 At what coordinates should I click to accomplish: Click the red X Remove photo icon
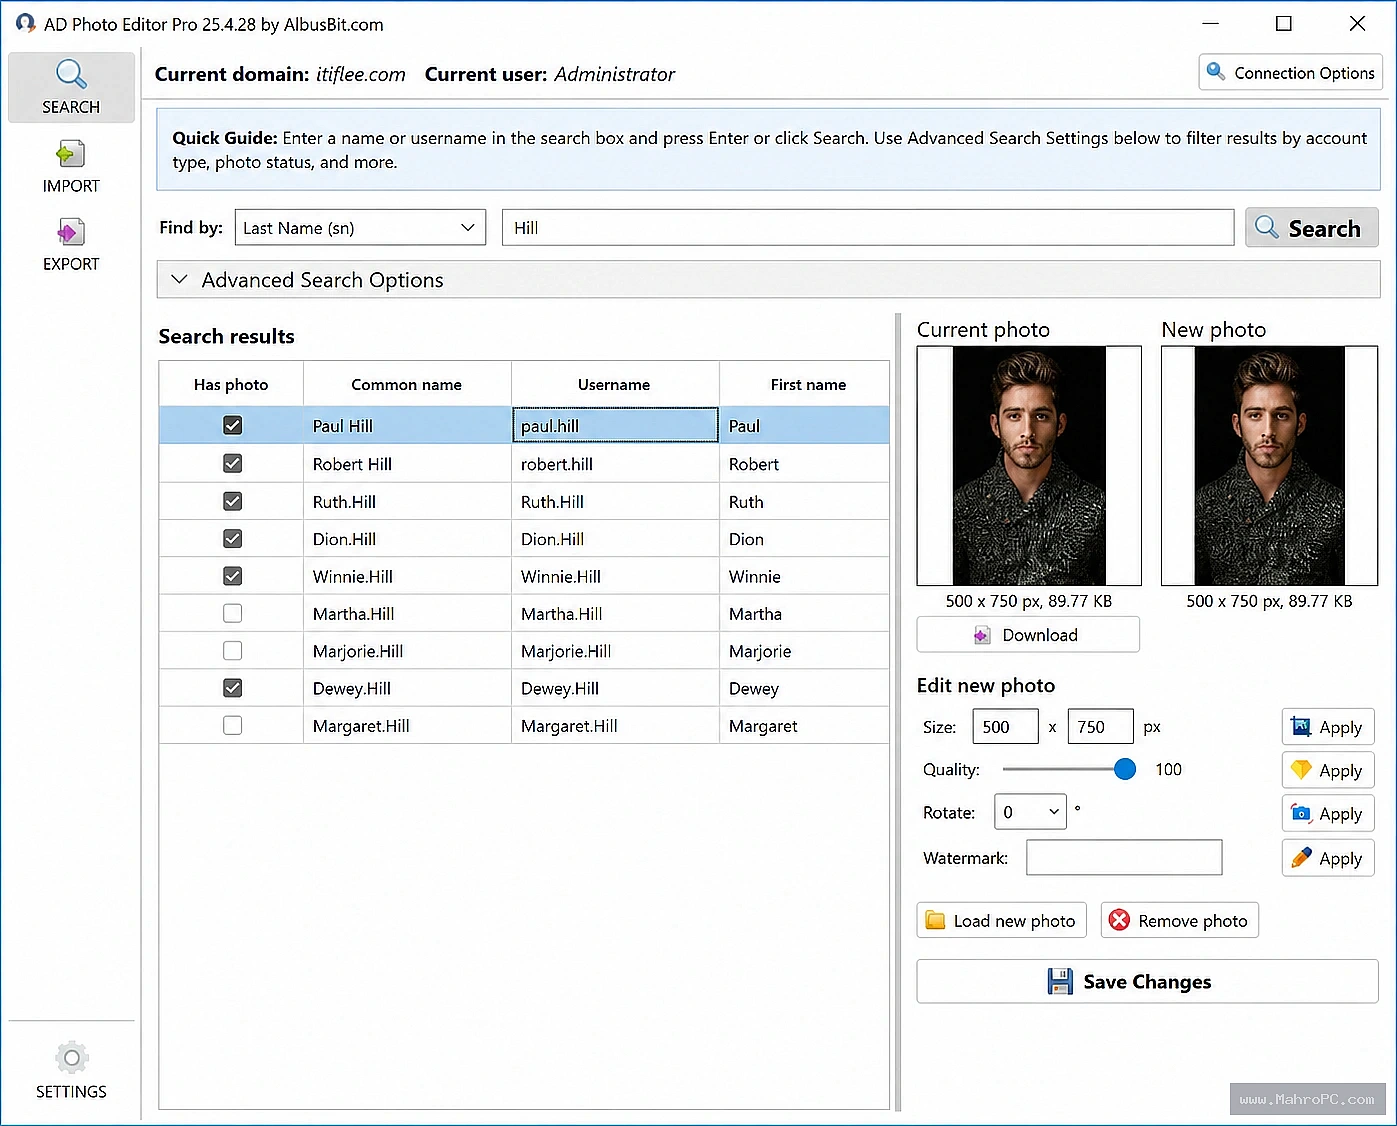pos(1120,920)
